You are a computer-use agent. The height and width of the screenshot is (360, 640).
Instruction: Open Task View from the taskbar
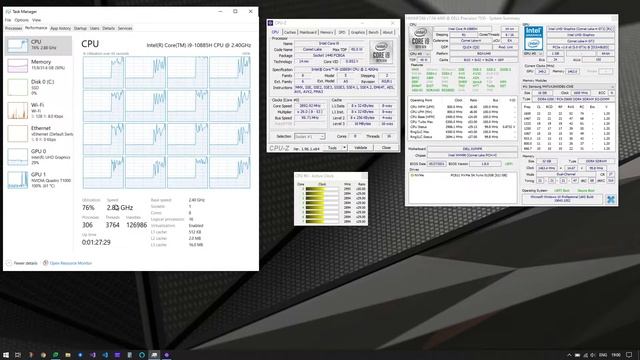(18, 355)
